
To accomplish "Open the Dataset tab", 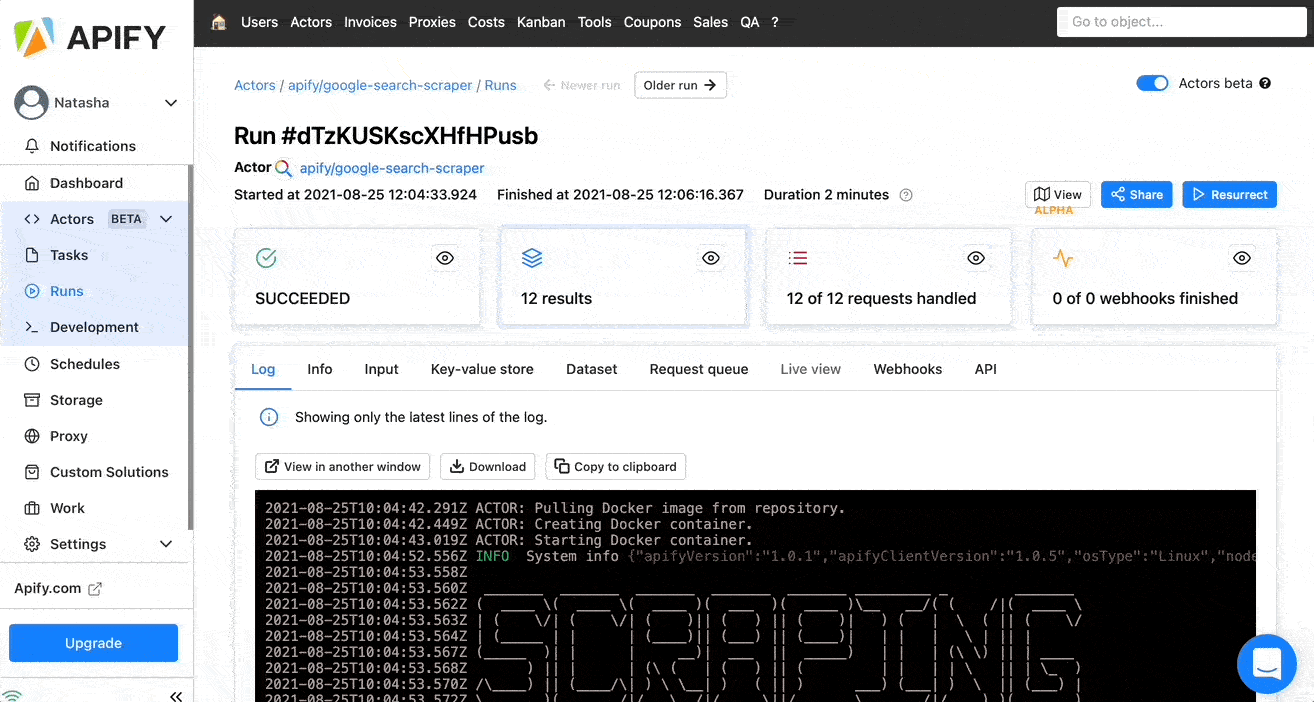I will (592, 369).
